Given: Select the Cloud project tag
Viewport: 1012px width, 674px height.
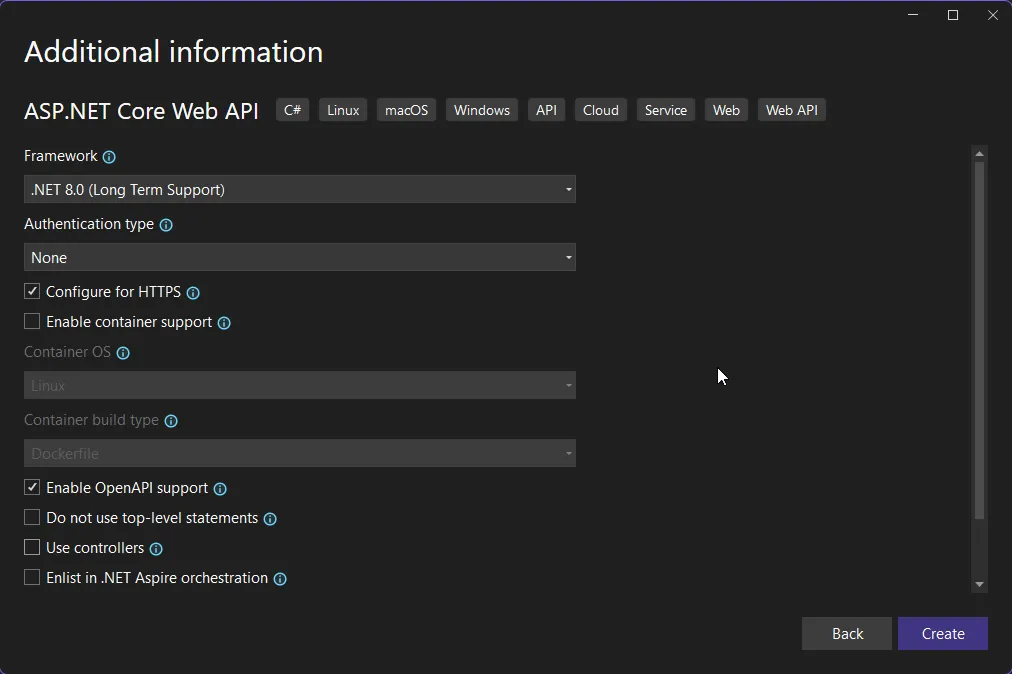Looking at the screenshot, I should tap(600, 110).
